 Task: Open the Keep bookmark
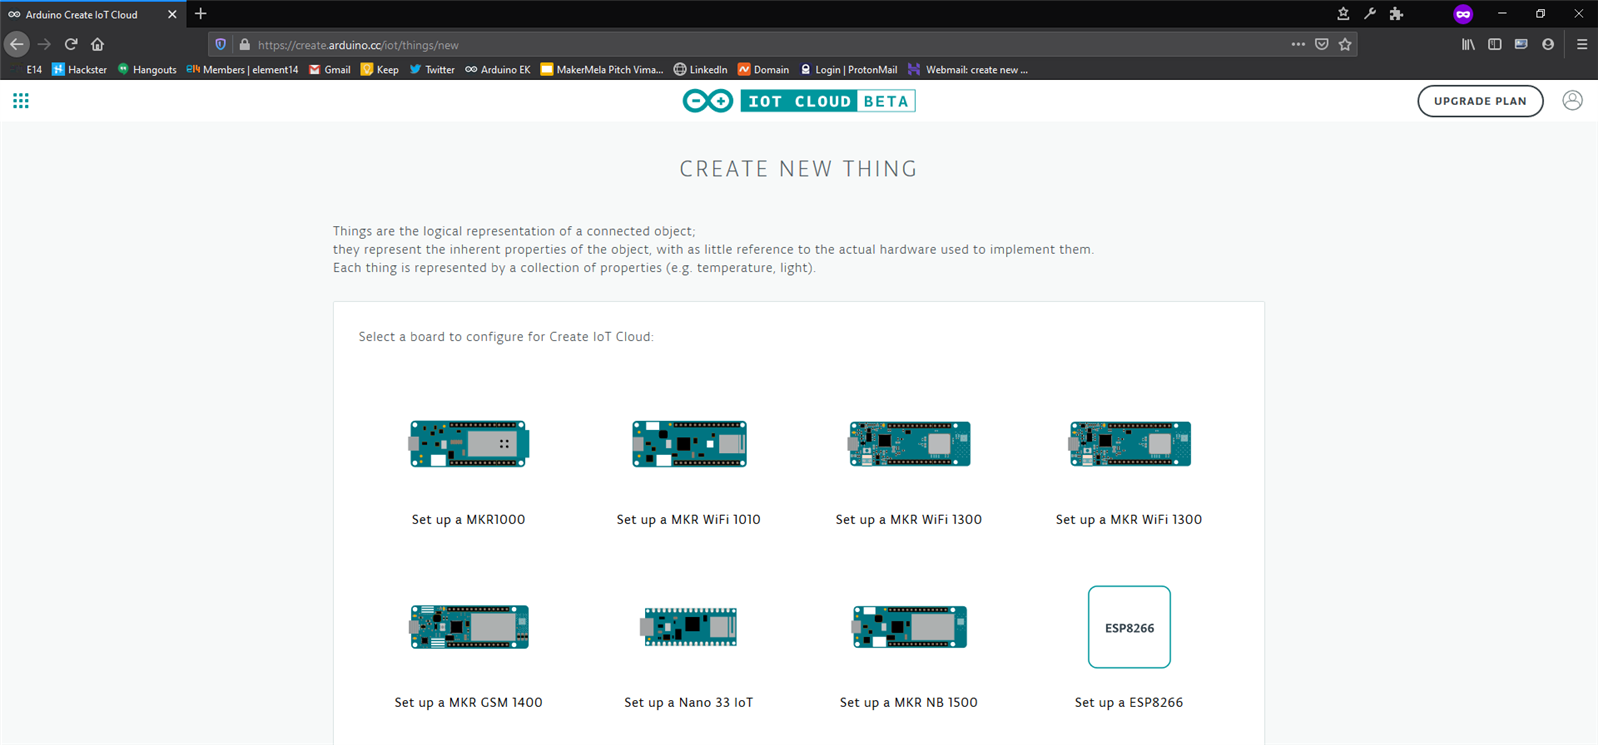click(x=380, y=70)
